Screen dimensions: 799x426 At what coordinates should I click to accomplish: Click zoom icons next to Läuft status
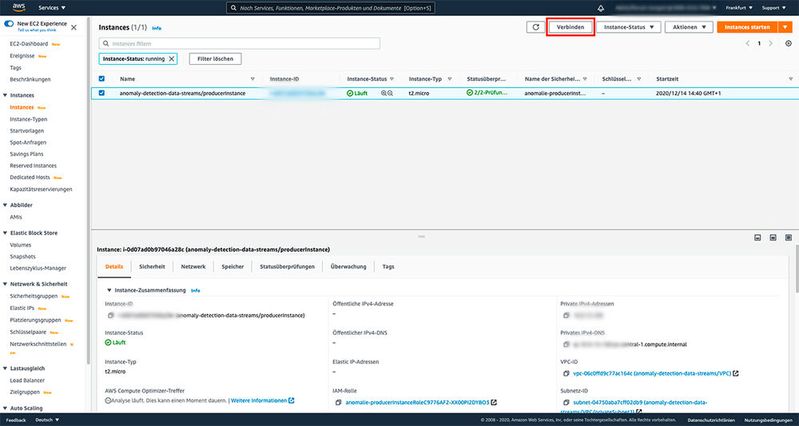[x=387, y=93]
